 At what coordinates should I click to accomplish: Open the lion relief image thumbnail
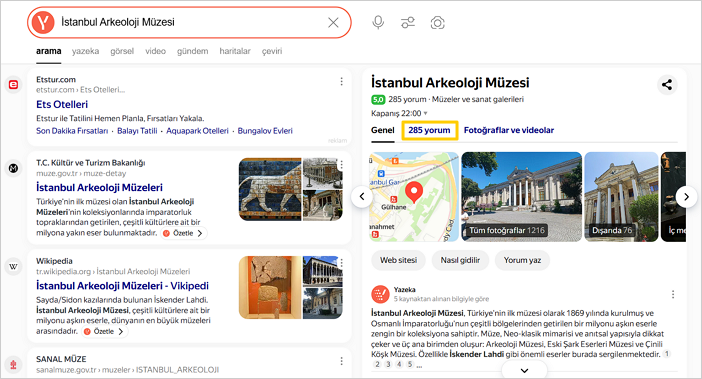point(270,189)
